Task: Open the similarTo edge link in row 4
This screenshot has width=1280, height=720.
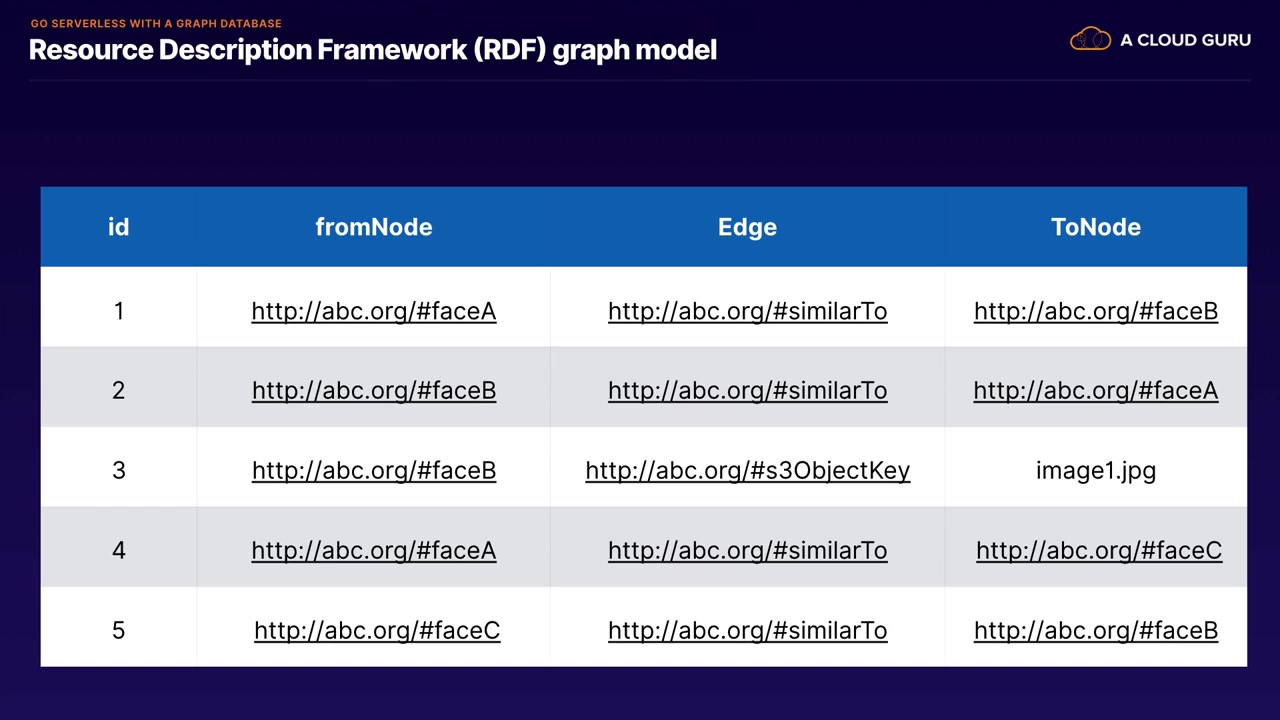Action: [x=747, y=551]
